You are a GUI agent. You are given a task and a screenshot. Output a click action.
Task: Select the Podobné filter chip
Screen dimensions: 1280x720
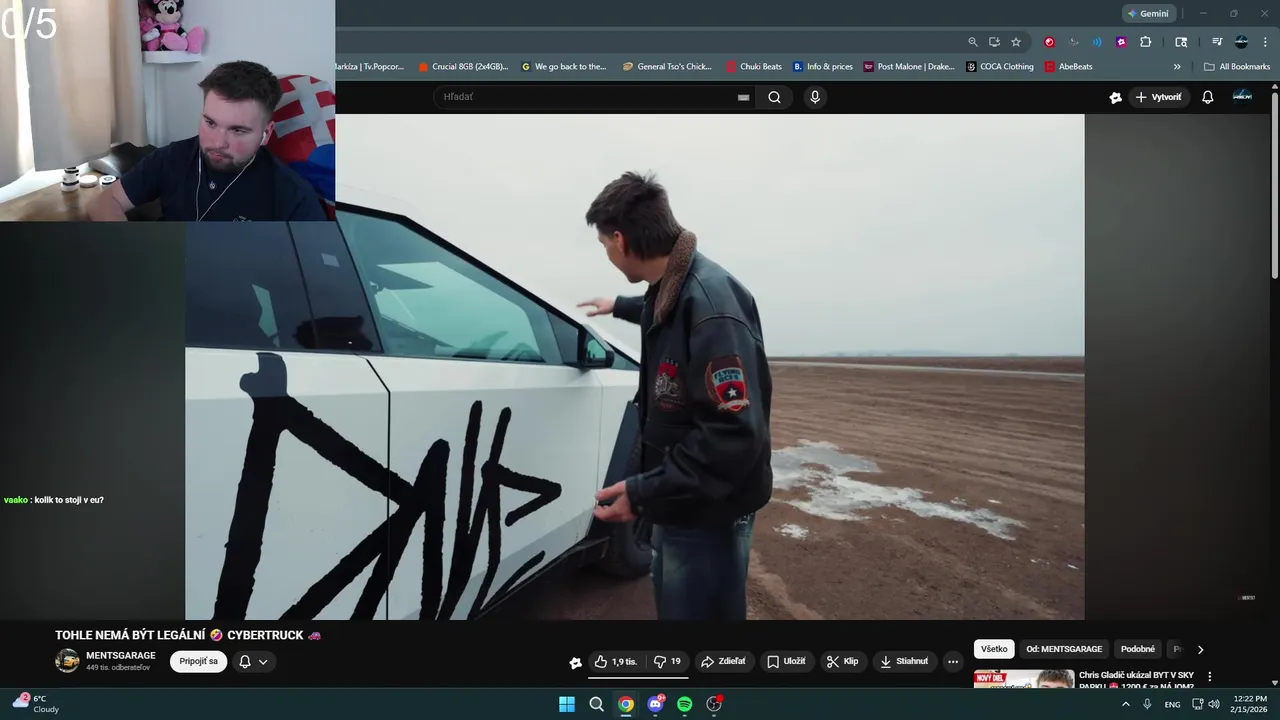(x=1138, y=649)
